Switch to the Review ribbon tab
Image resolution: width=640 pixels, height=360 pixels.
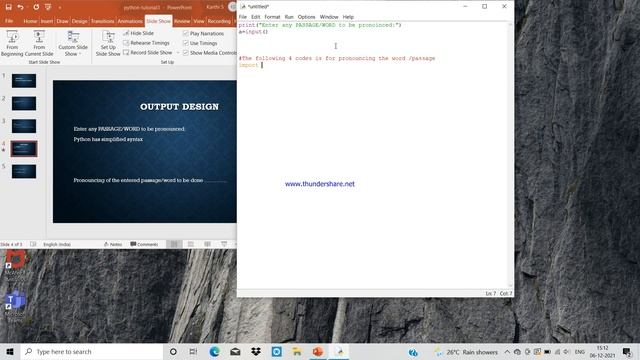[182, 21]
